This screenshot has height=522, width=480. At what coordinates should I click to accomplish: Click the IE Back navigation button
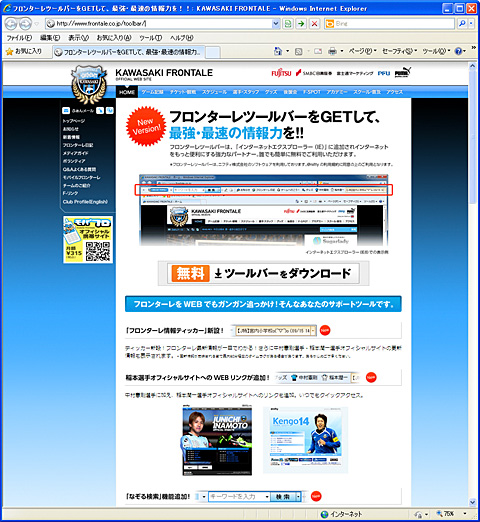pos(11,24)
